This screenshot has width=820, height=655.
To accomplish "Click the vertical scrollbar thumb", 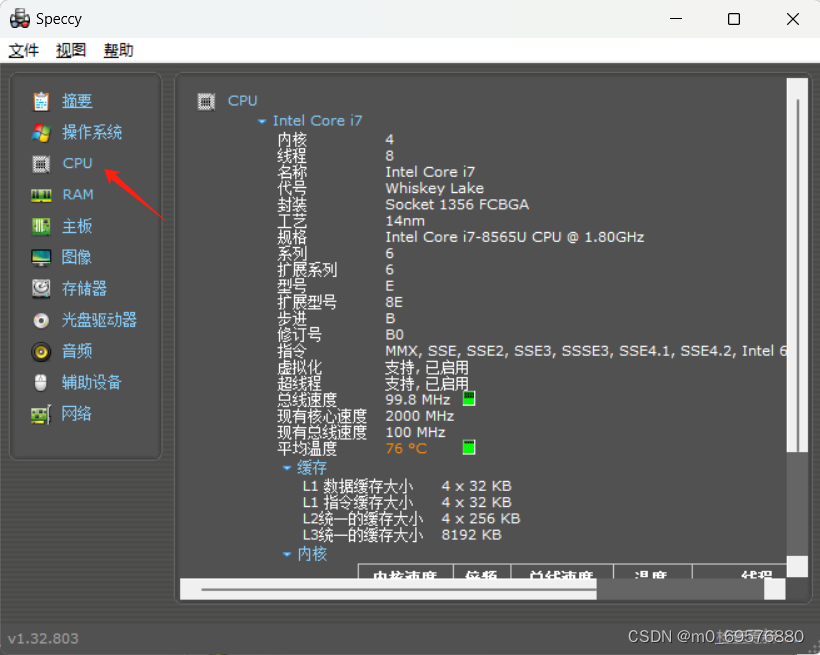I will [798, 275].
